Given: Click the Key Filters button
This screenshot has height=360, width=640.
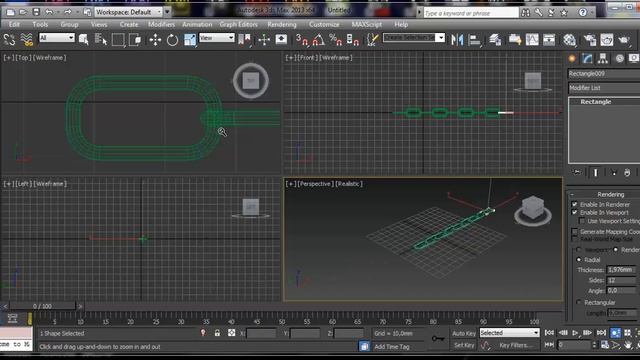Looking at the screenshot, I should [516, 345].
